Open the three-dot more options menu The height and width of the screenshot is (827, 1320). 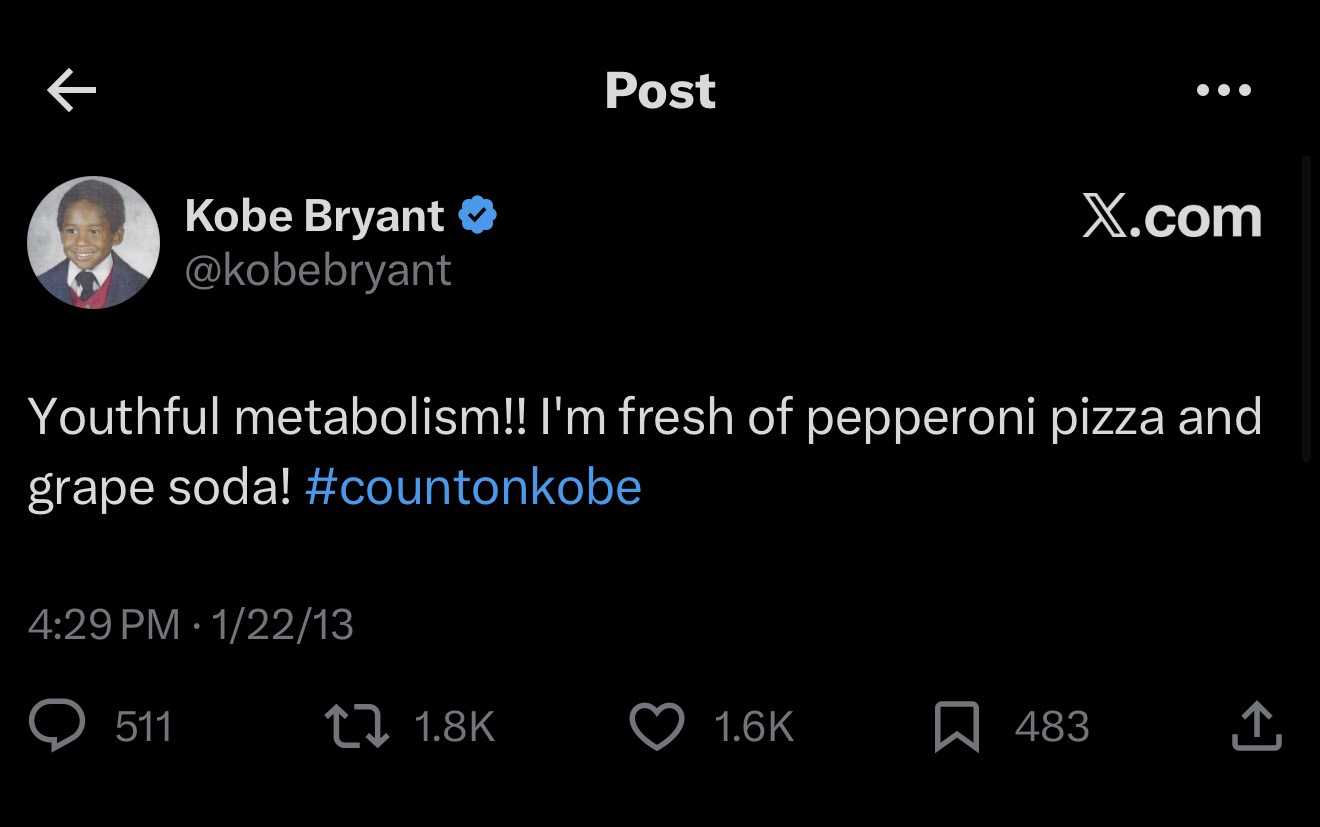click(1223, 90)
